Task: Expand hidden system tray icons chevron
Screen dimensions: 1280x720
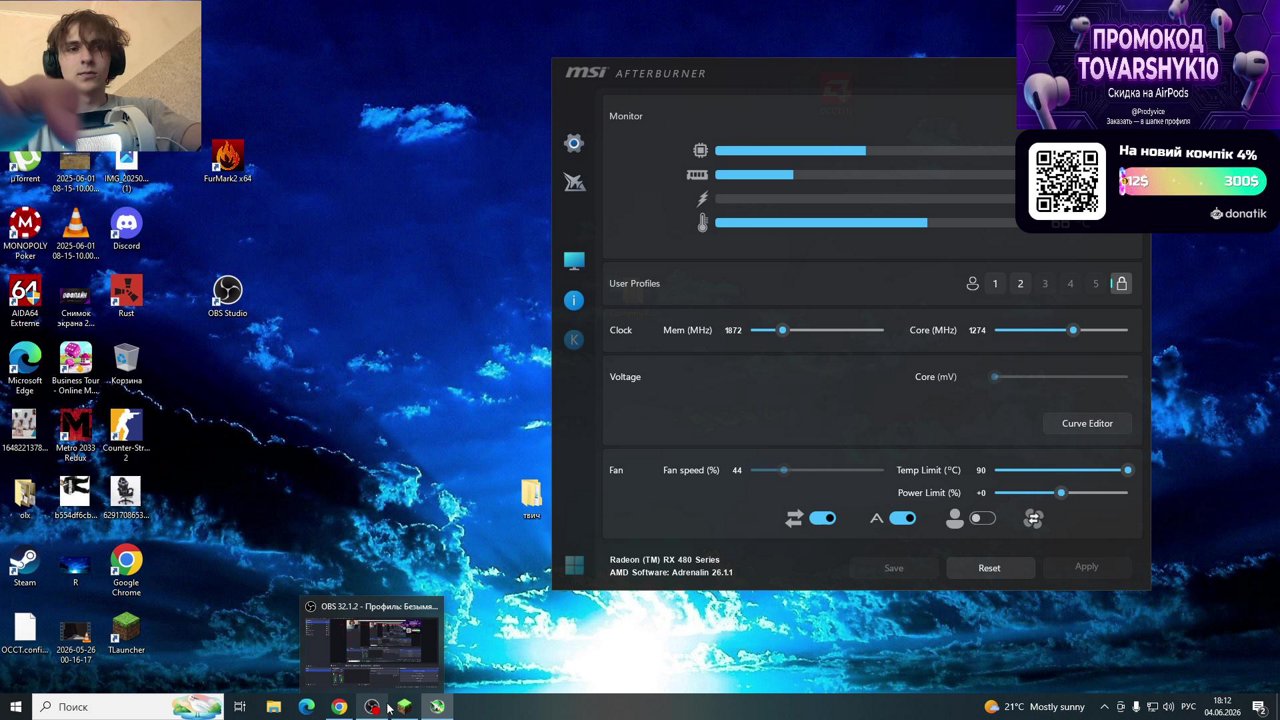Action: 1104,707
